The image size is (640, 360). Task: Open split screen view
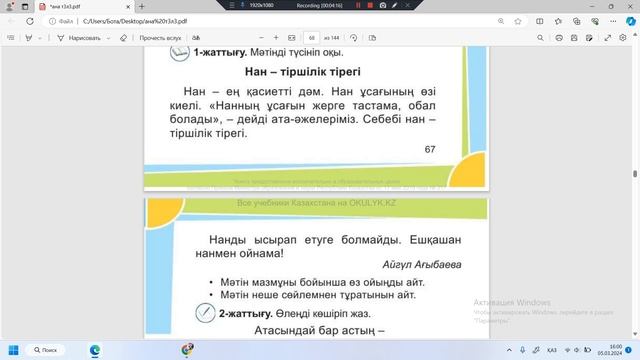(x=540, y=21)
